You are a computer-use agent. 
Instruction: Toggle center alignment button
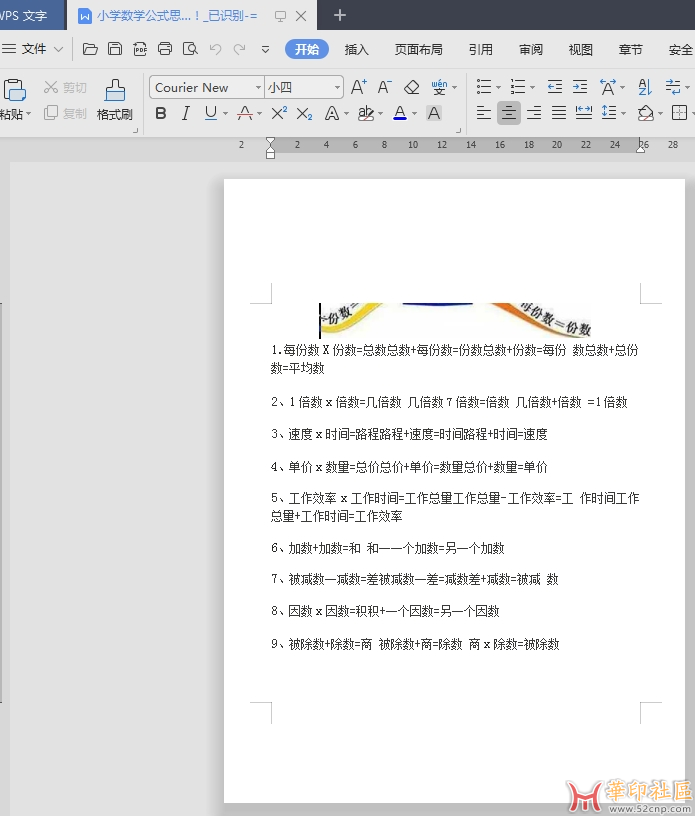click(x=509, y=114)
